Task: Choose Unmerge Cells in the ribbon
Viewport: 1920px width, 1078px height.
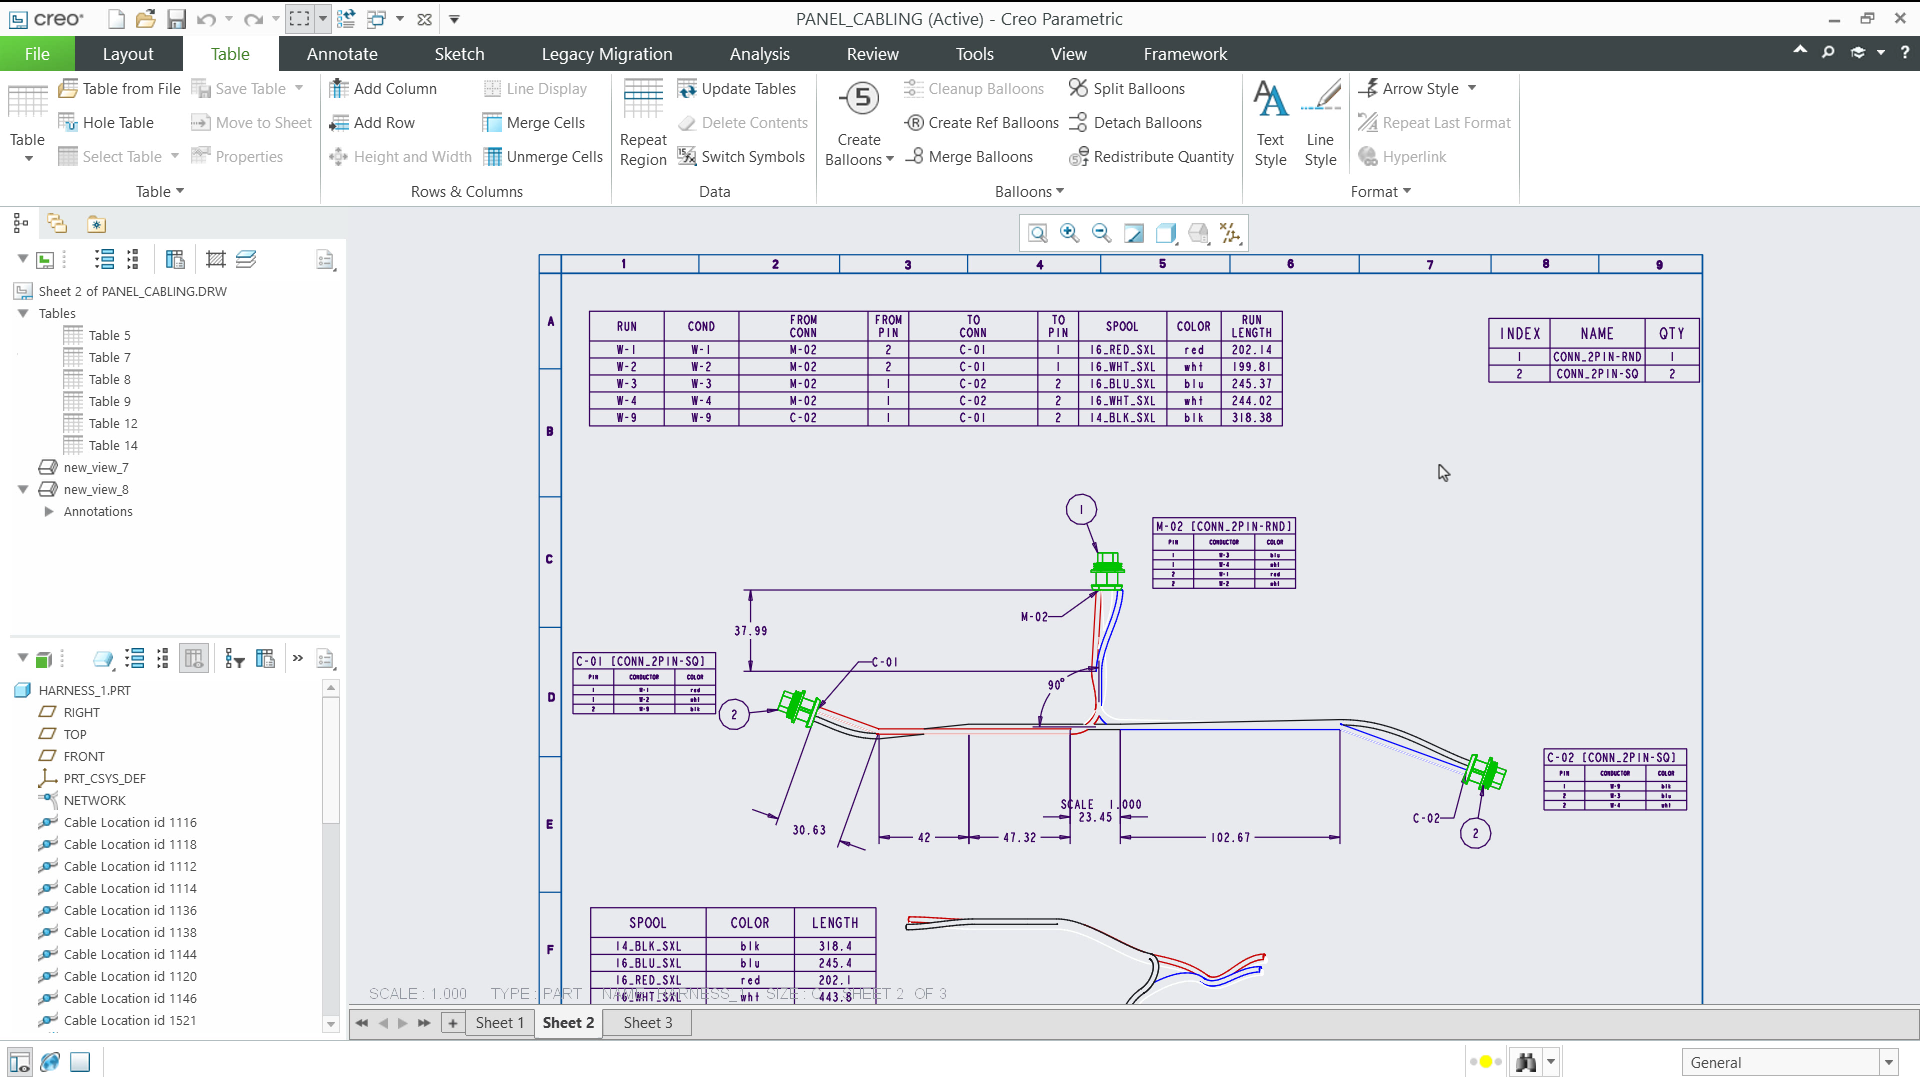Action: 543,156
